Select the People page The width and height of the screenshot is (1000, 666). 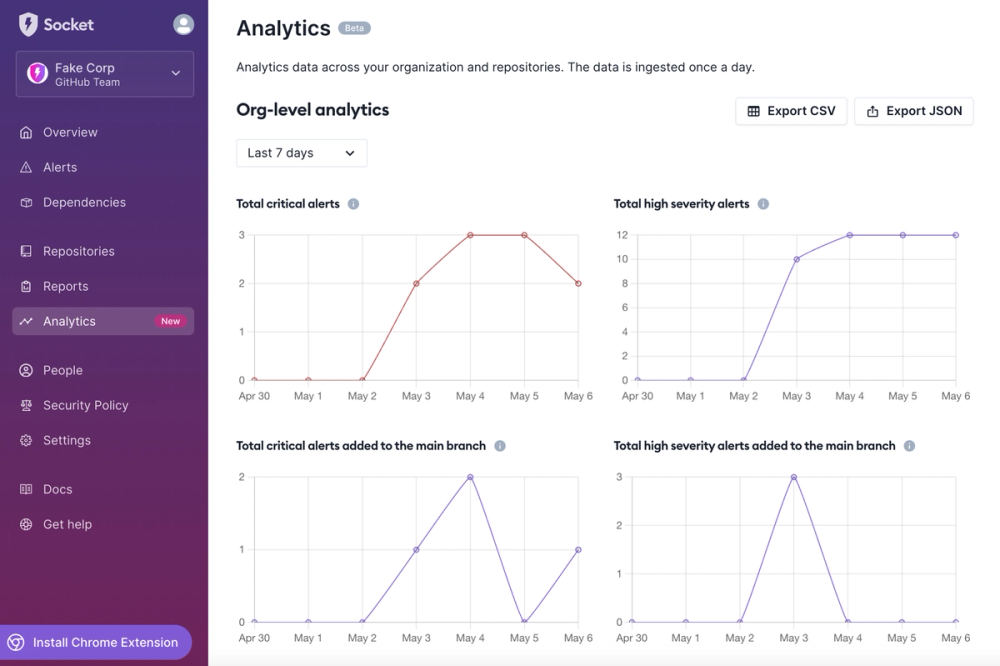(64, 370)
